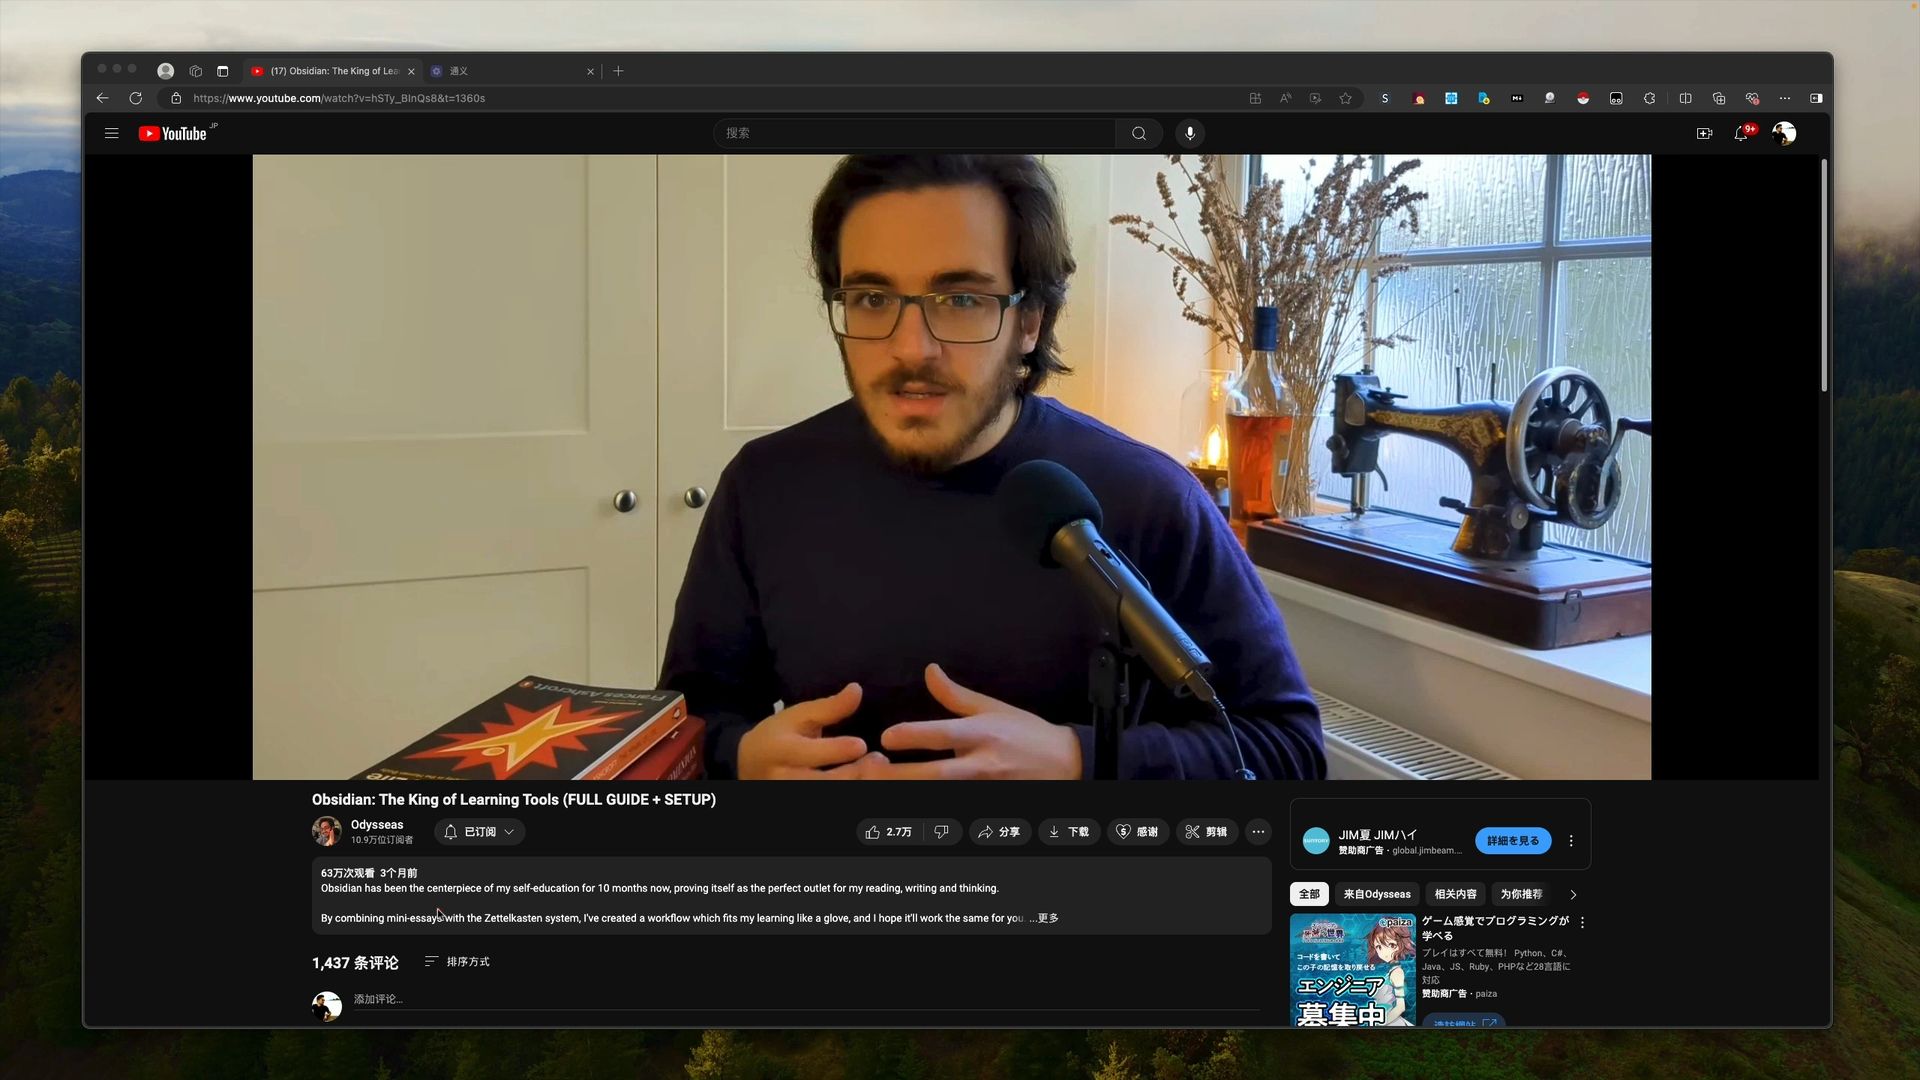Click the paiza ad title ゲーム感覚でプログラミング
This screenshot has width=1920, height=1080.
coord(1495,928)
